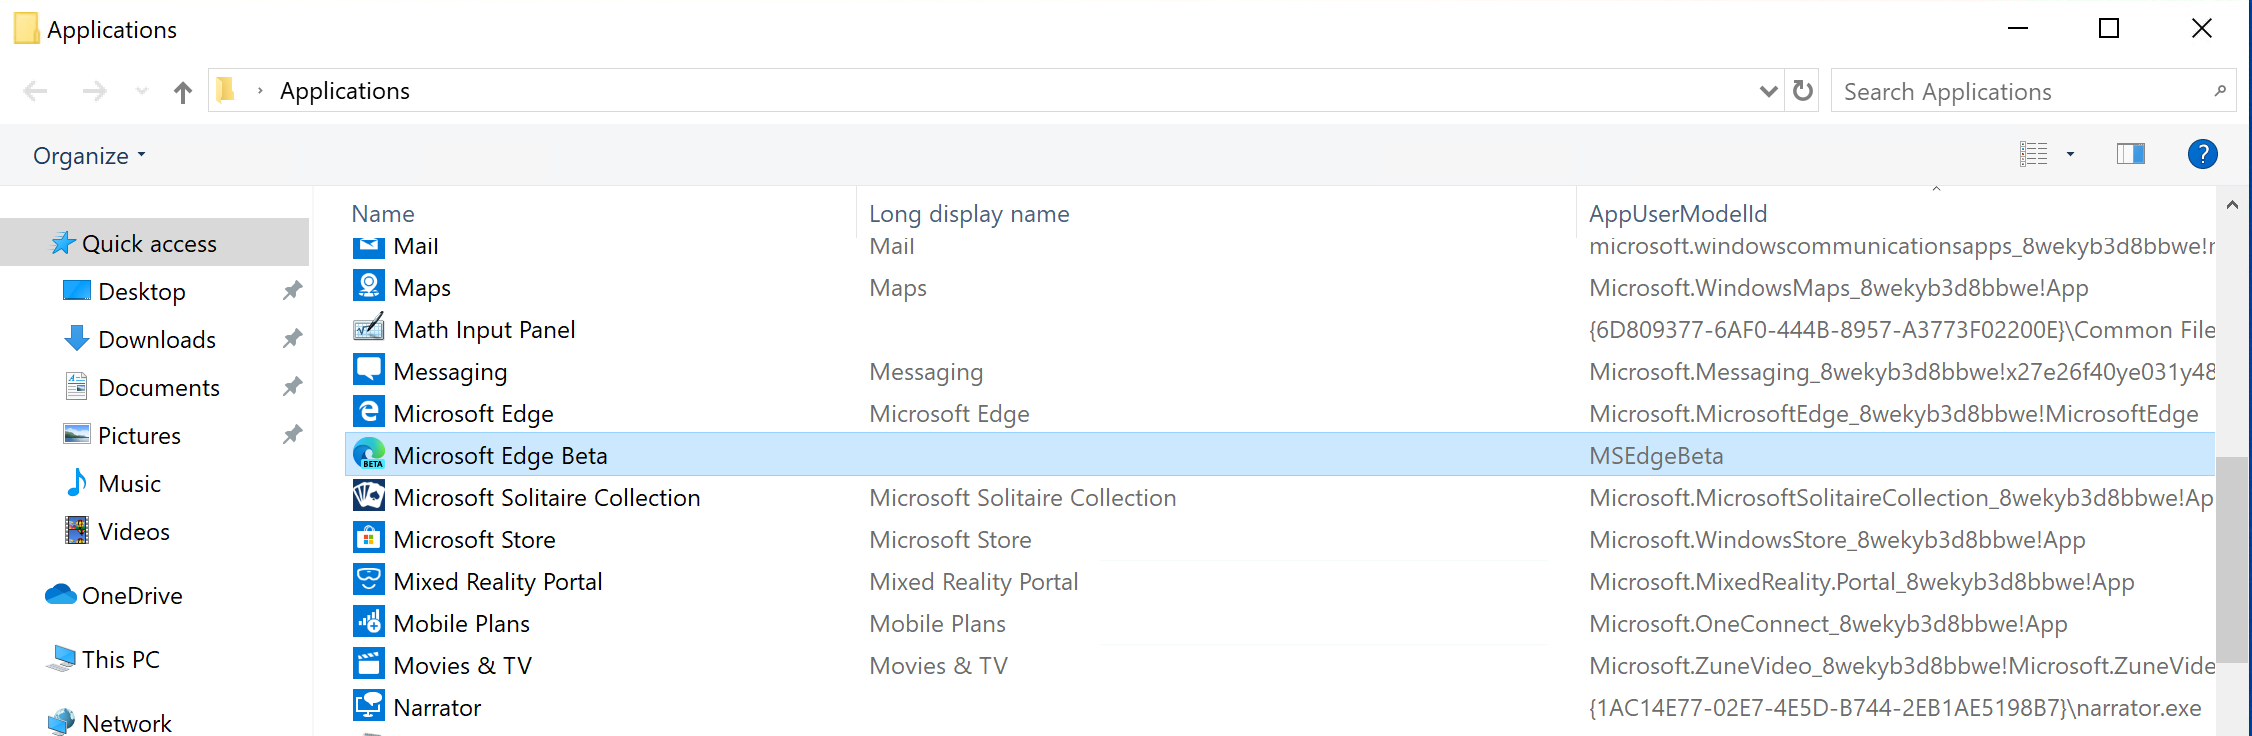The width and height of the screenshot is (2252, 736).
Task: Click the folder icon in address bar
Action: [x=226, y=90]
